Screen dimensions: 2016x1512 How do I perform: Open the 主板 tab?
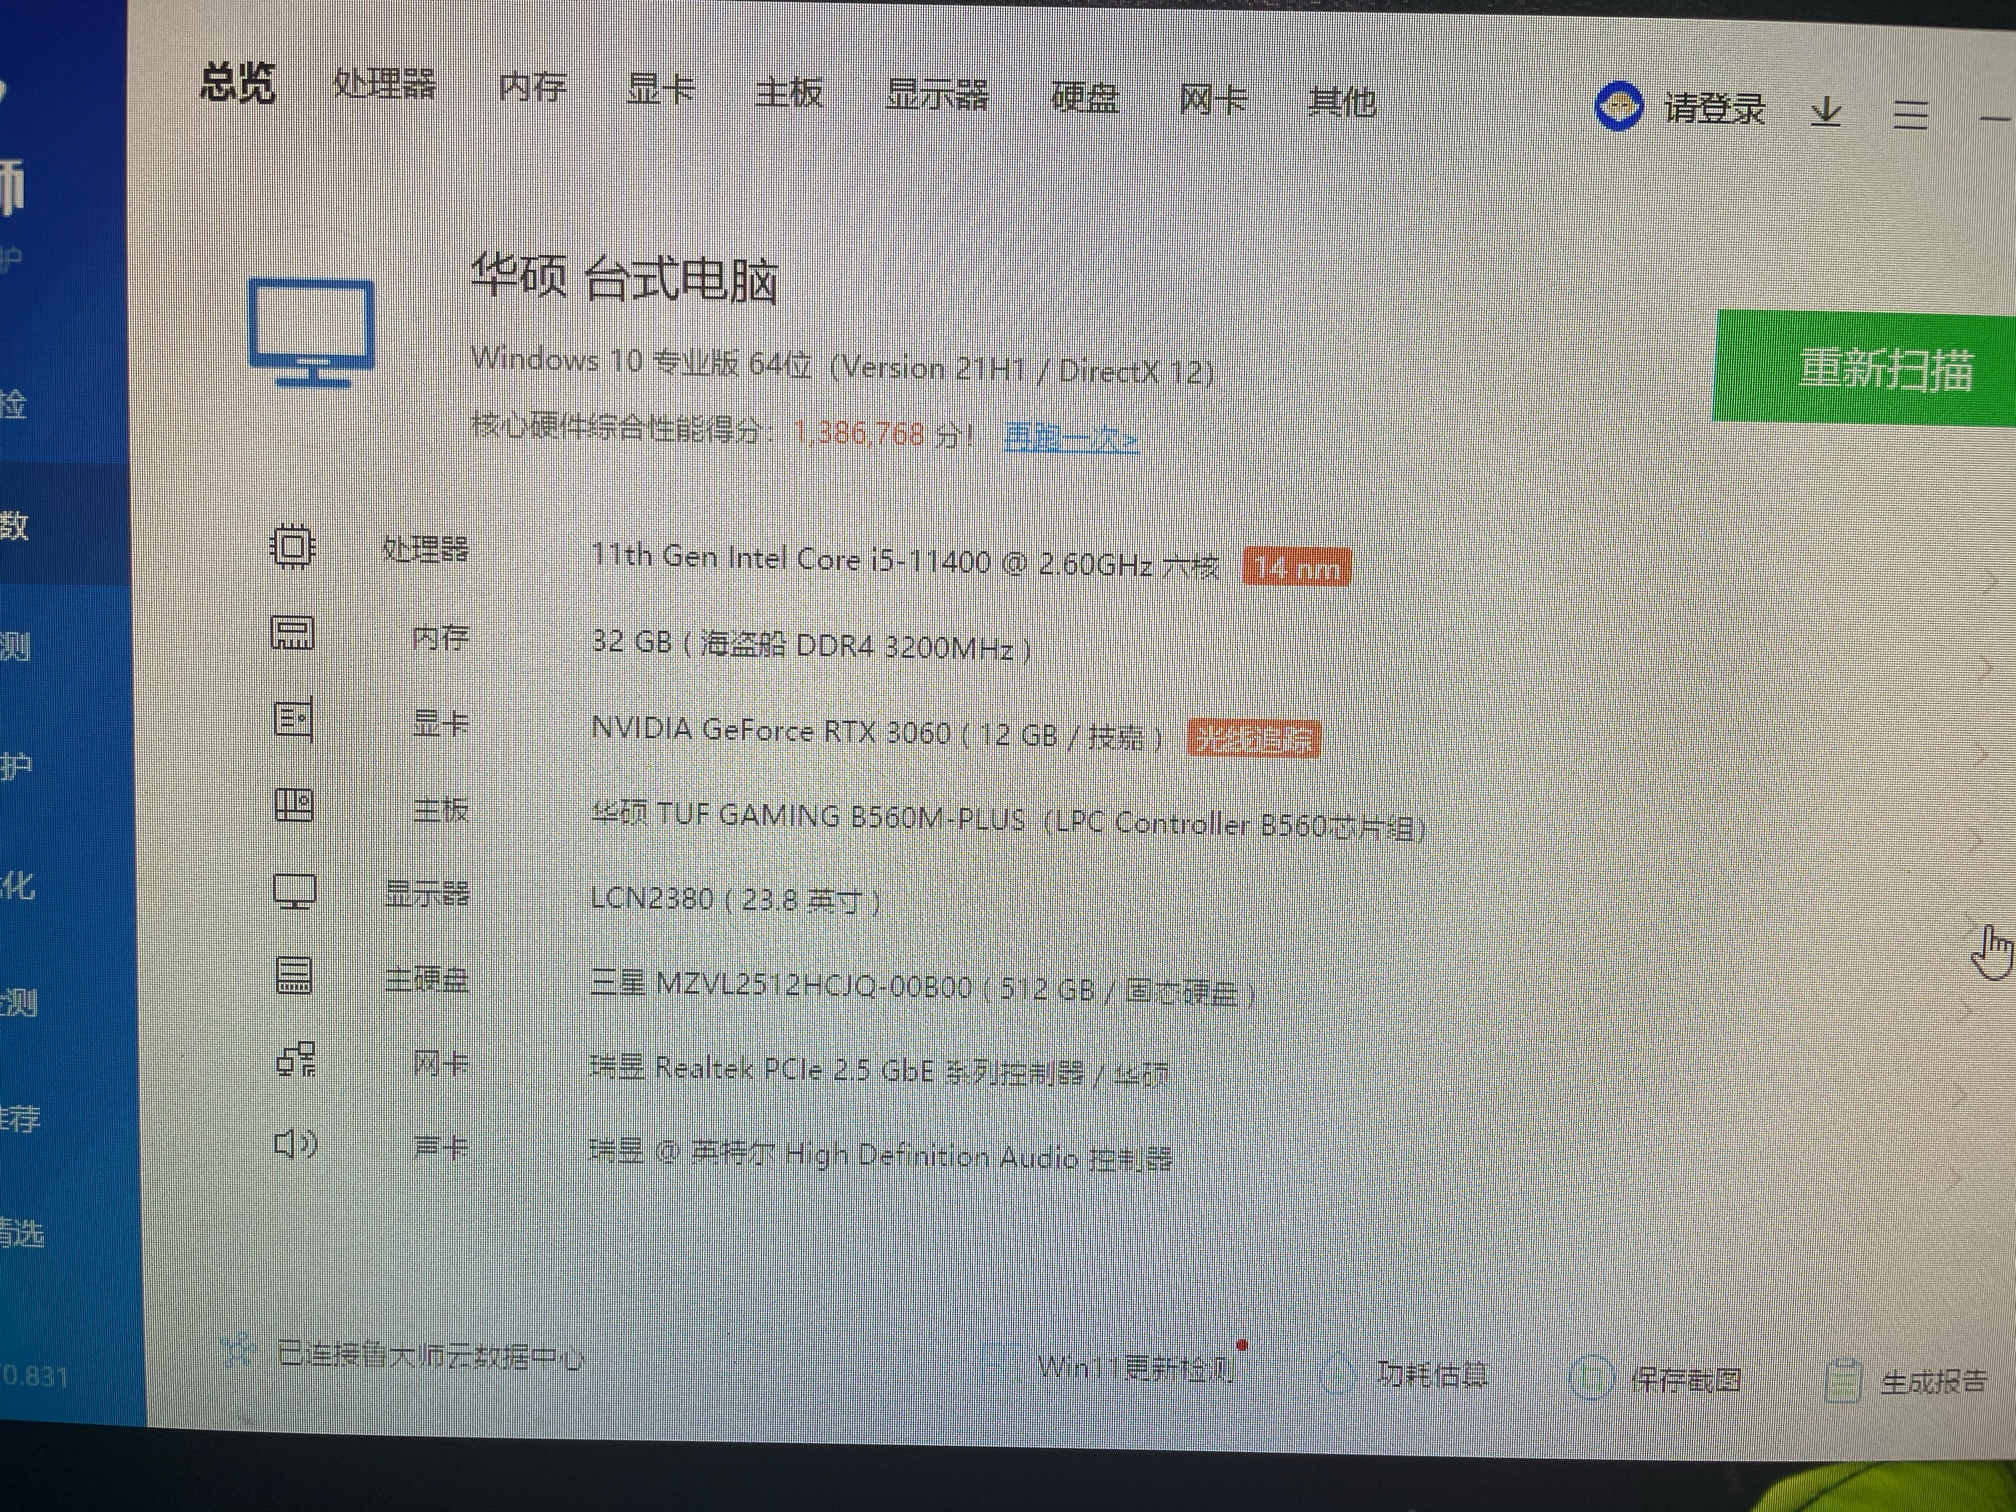[x=788, y=93]
